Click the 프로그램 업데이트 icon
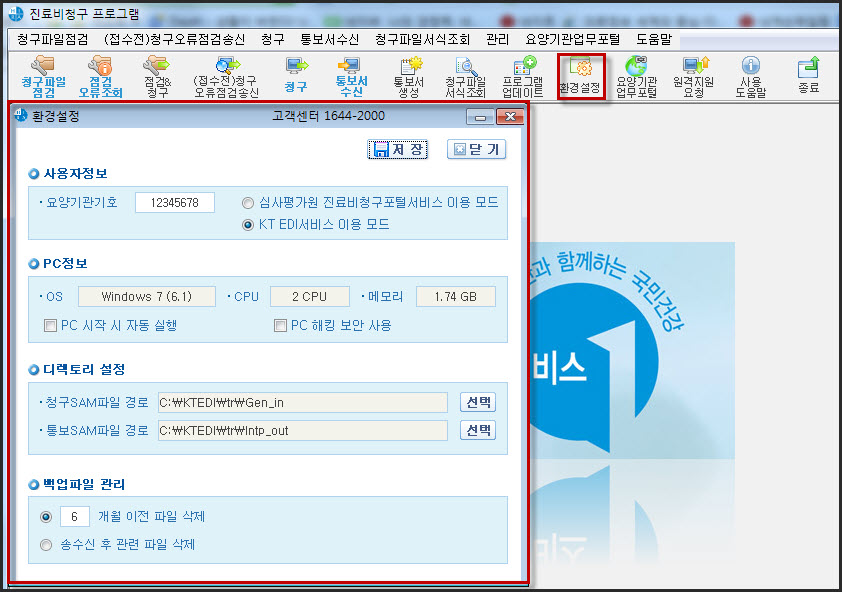 pyautogui.click(x=522, y=76)
